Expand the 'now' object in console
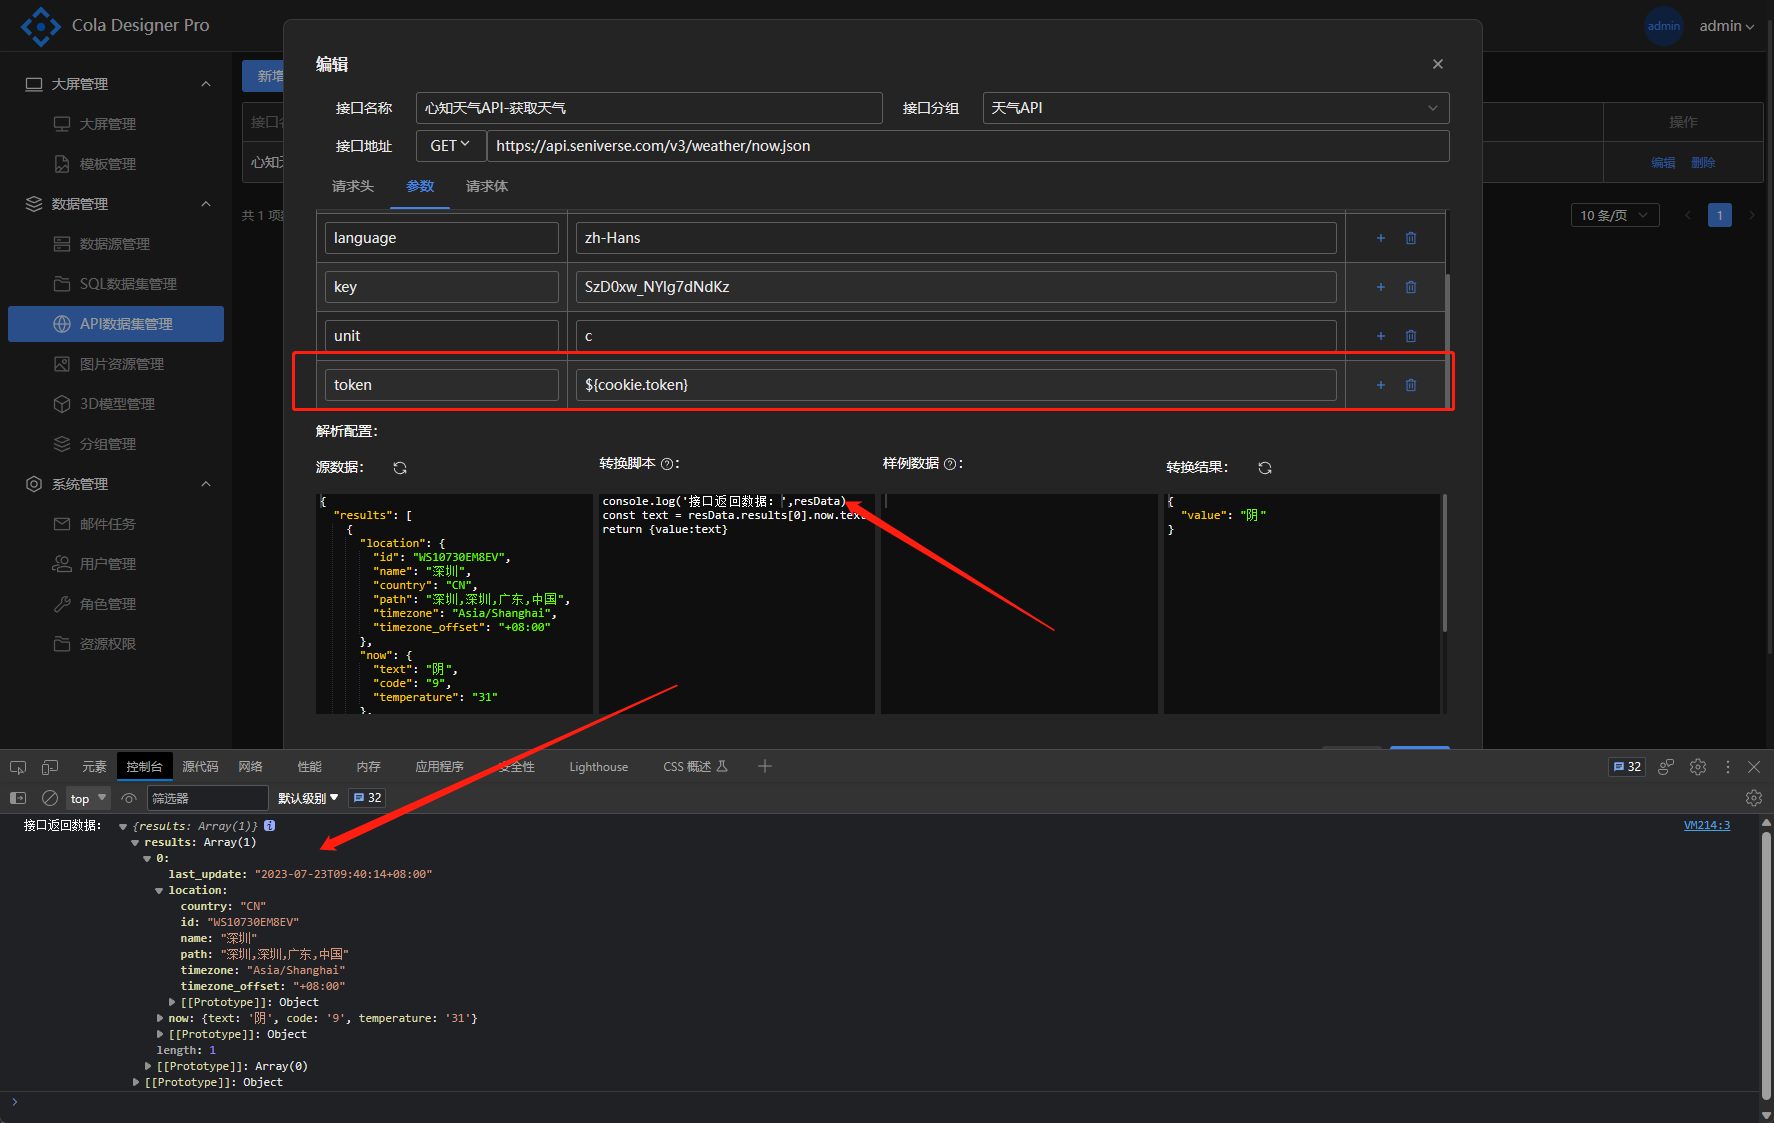The width and height of the screenshot is (1774, 1123). [160, 1018]
